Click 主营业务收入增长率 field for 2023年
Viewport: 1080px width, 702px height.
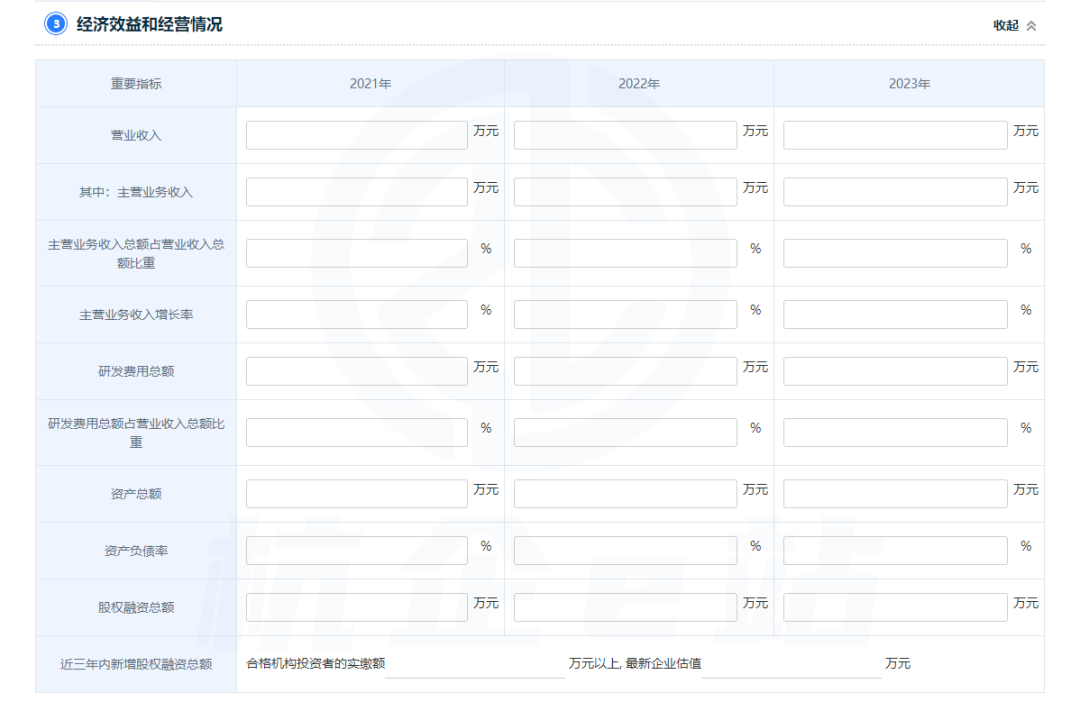click(895, 314)
